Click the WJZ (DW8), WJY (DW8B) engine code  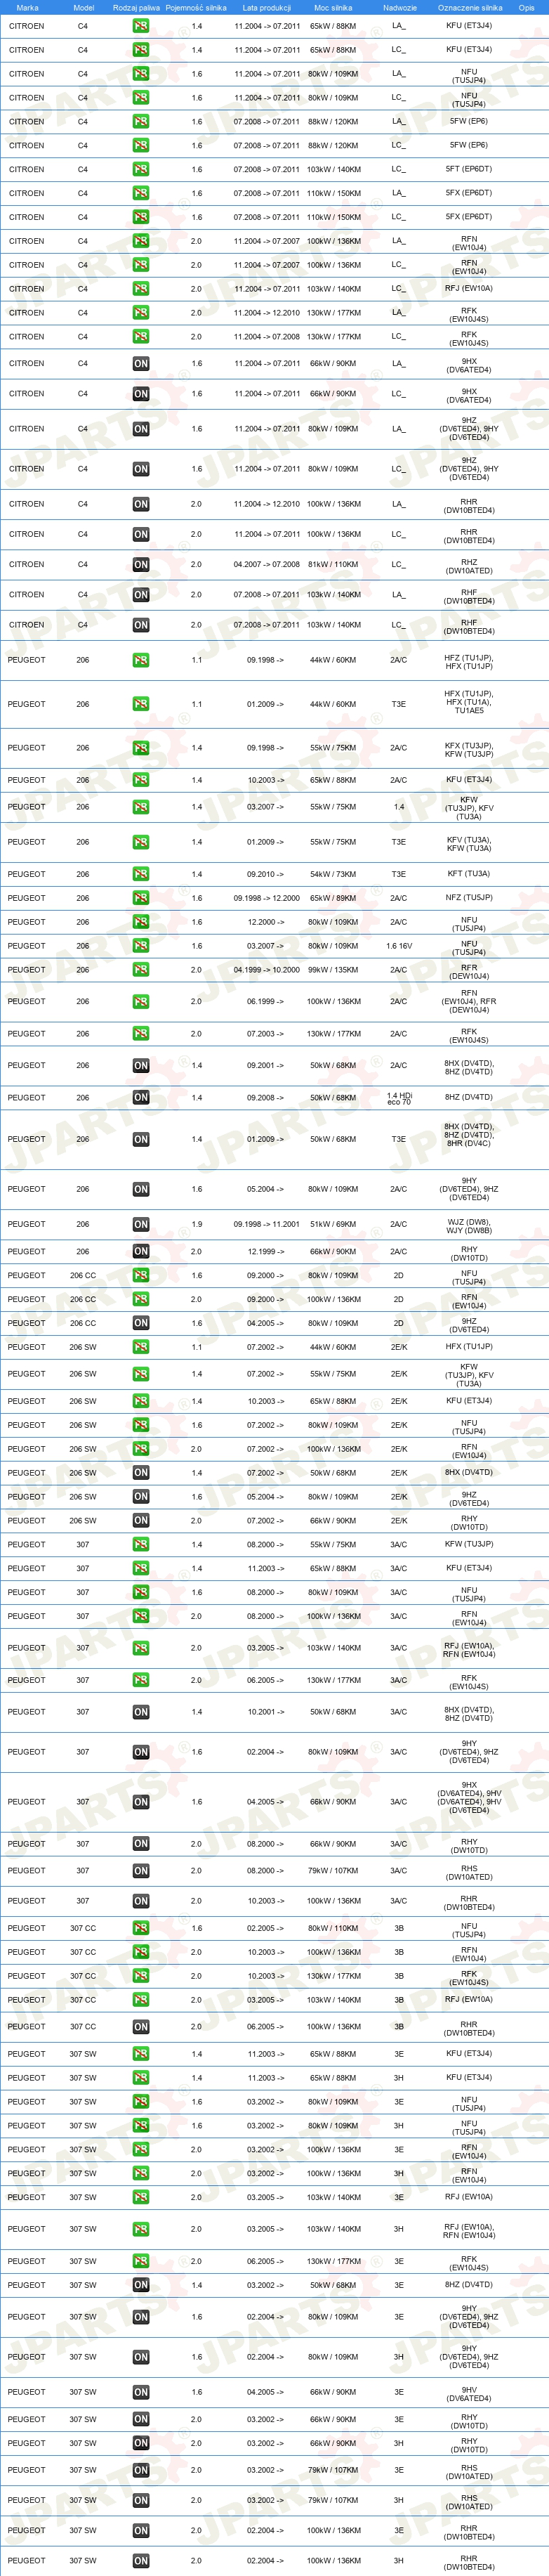point(469,1225)
